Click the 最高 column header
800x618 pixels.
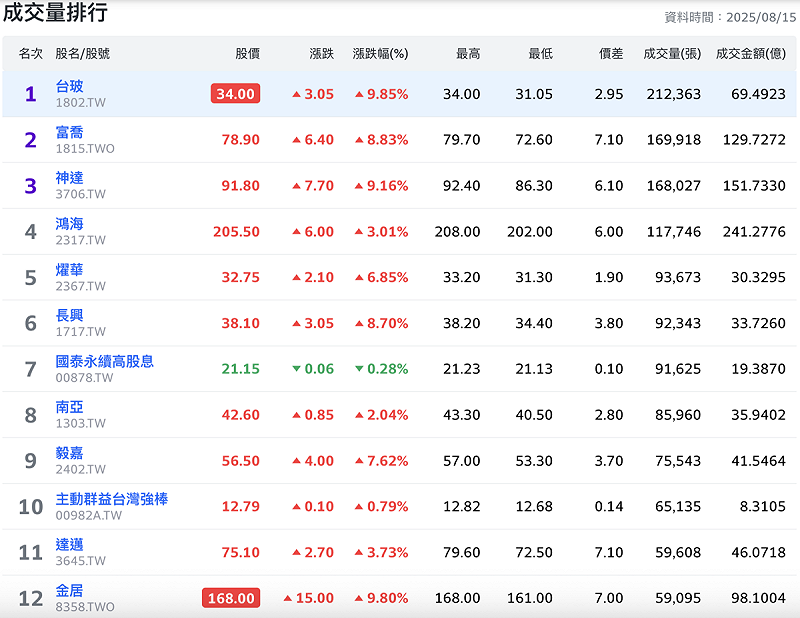(468, 54)
